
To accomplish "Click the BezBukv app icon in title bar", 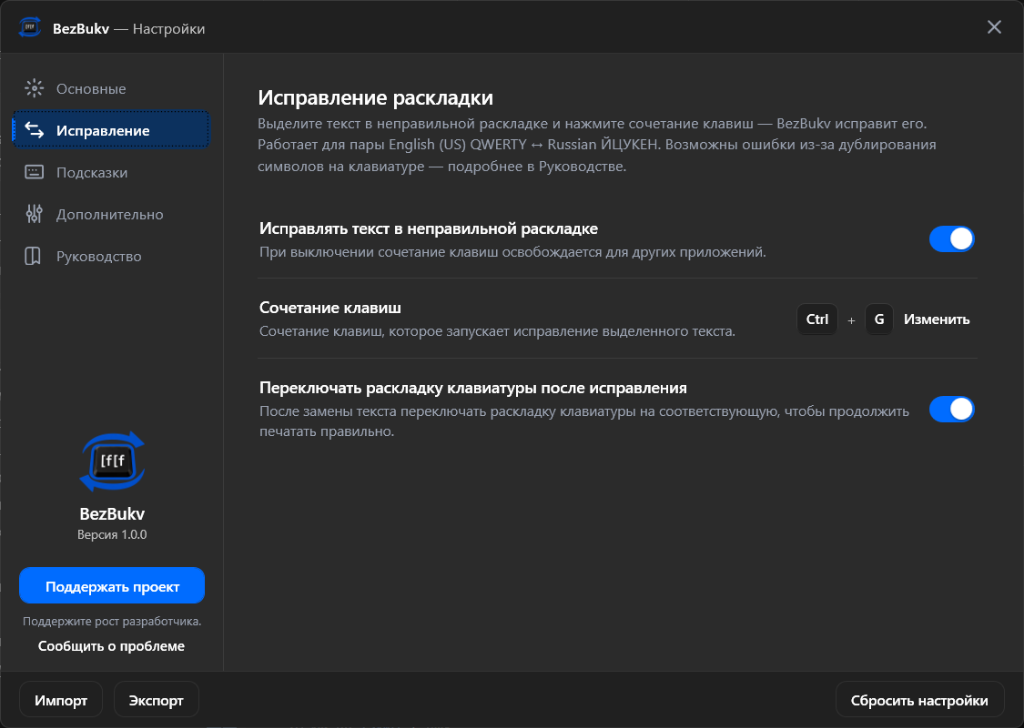I will 29,27.
